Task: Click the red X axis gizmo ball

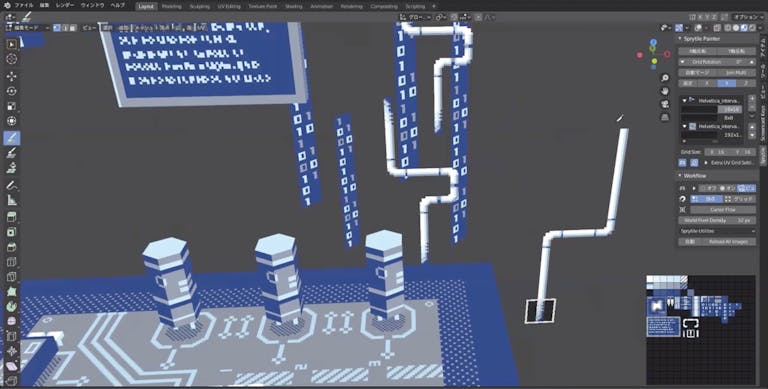Action: [x=639, y=55]
